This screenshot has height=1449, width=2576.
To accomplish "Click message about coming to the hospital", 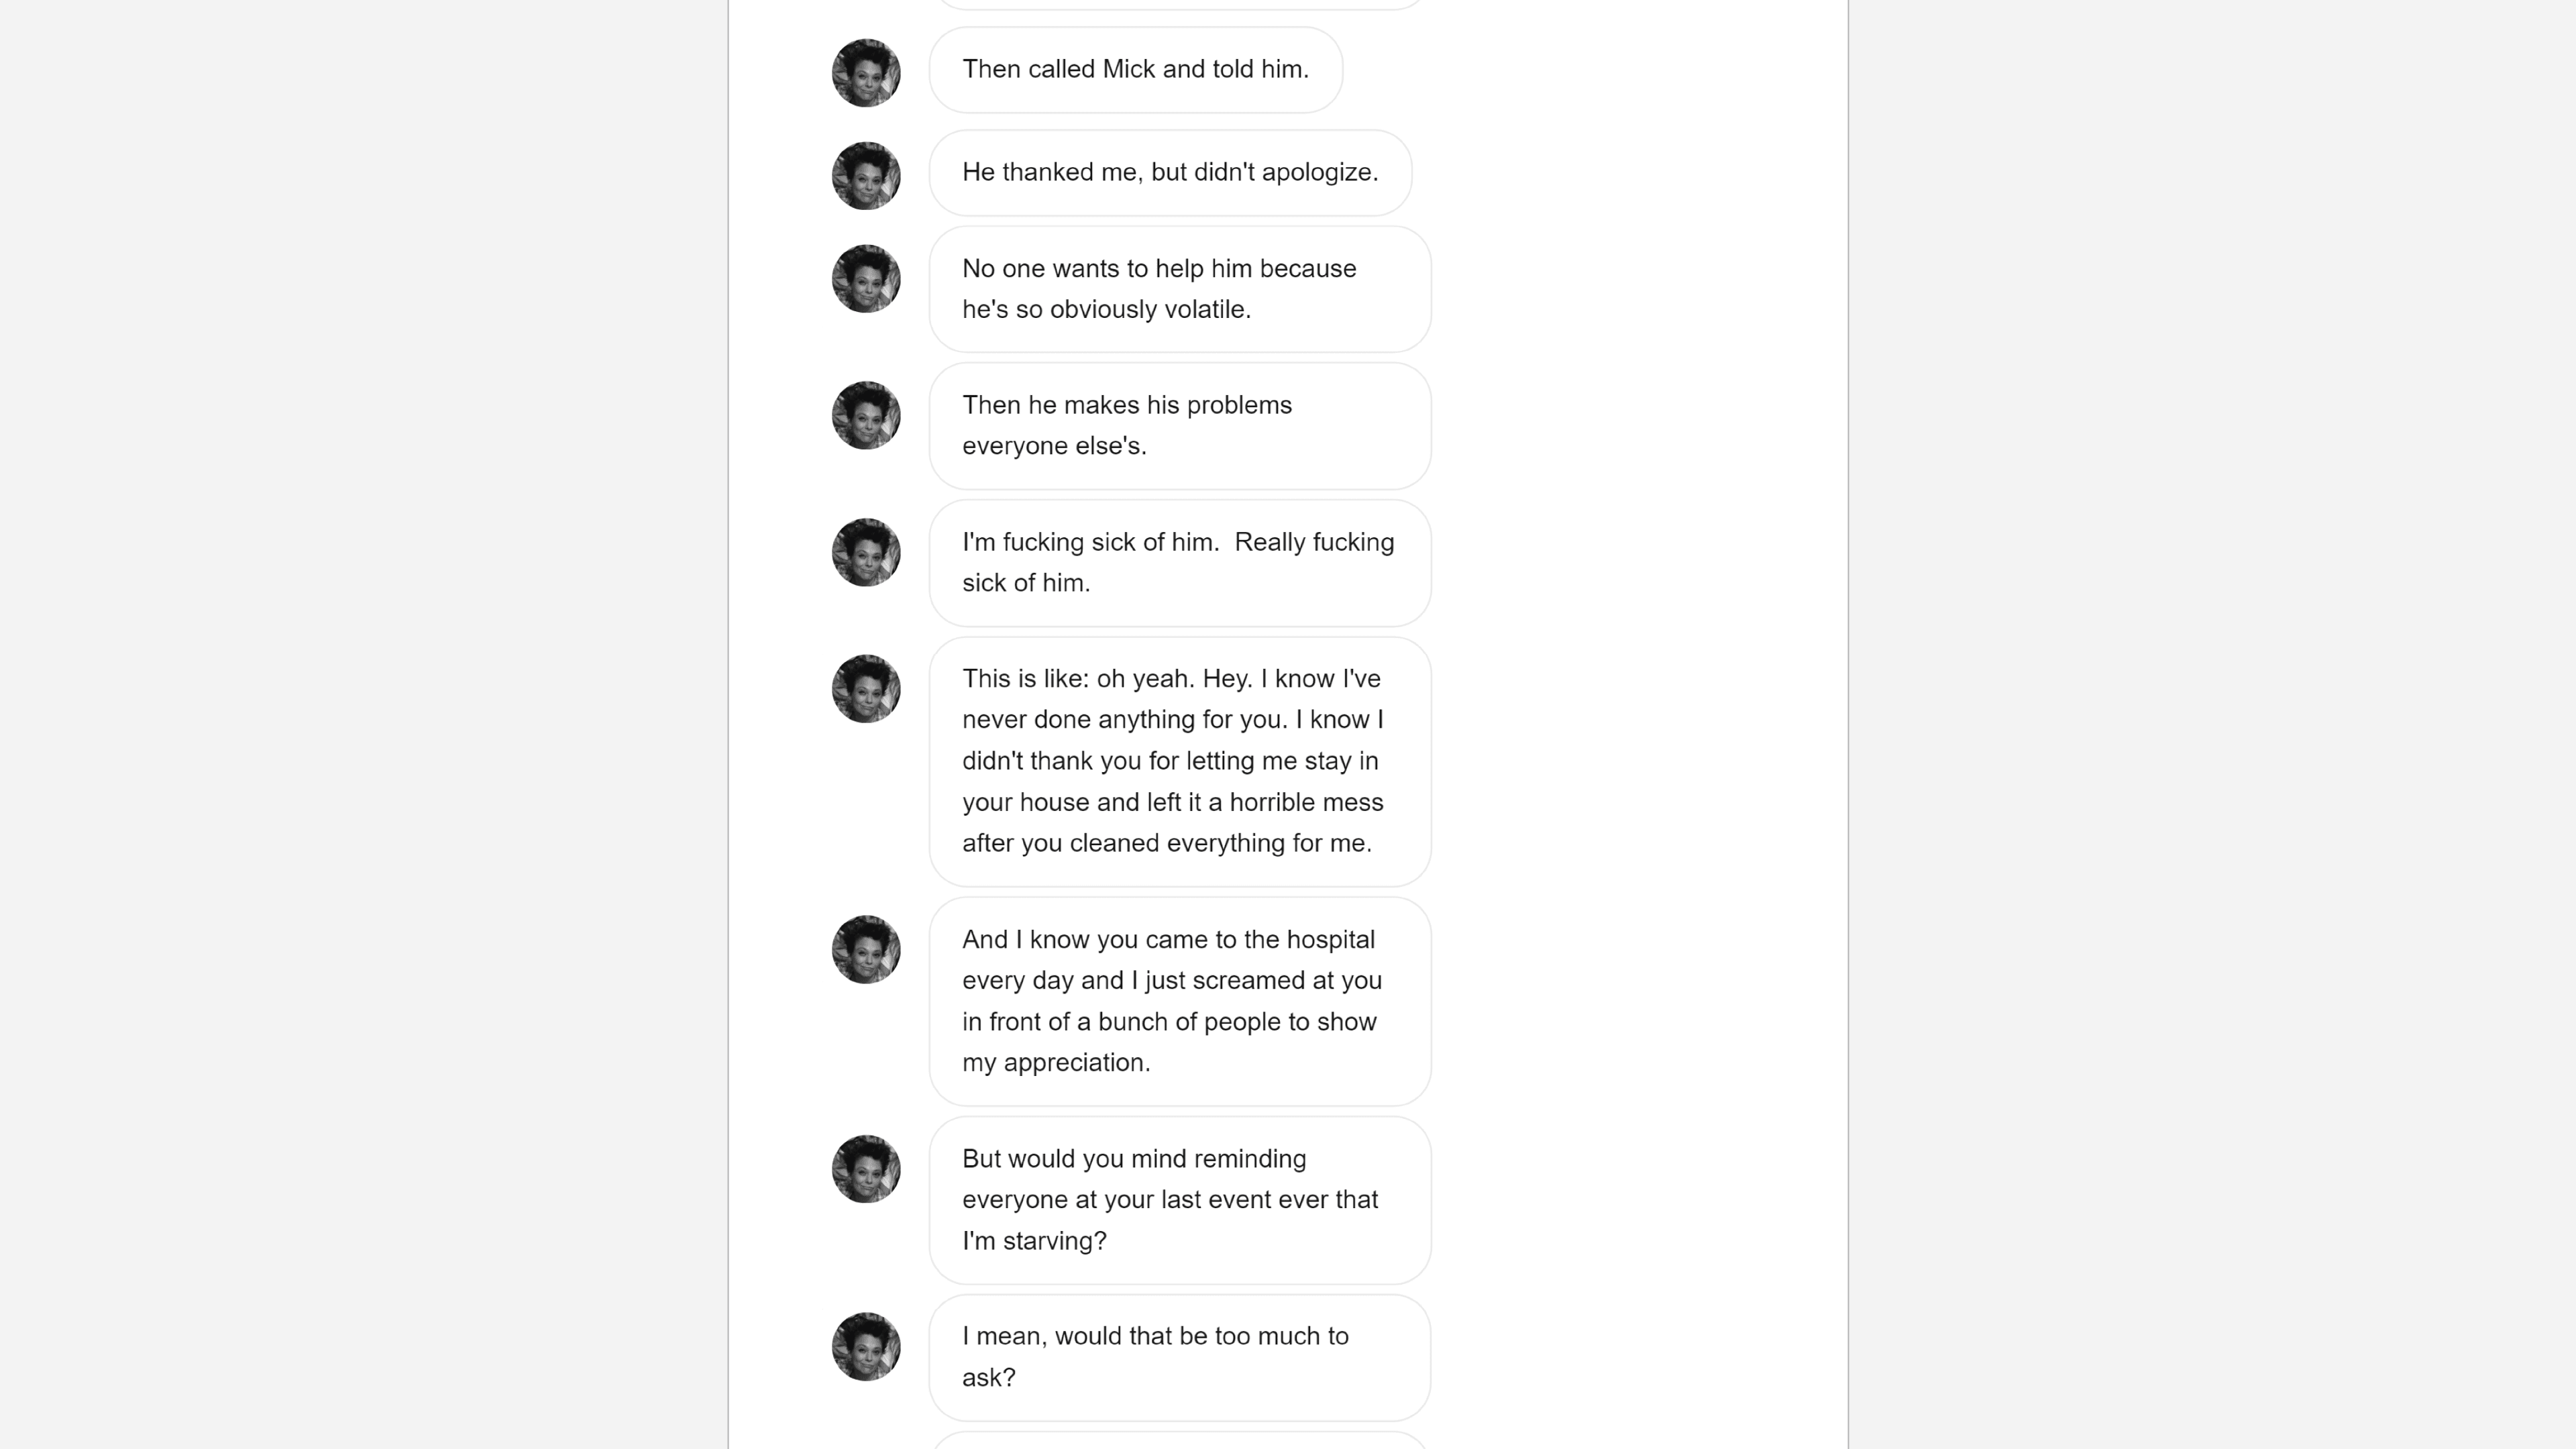I will (x=1180, y=1001).
